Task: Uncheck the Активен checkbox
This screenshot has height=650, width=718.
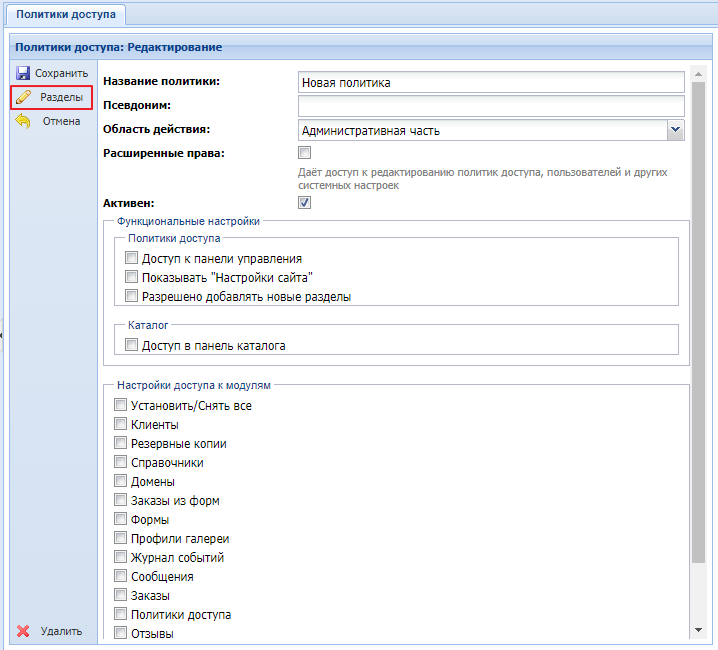Action: click(305, 202)
